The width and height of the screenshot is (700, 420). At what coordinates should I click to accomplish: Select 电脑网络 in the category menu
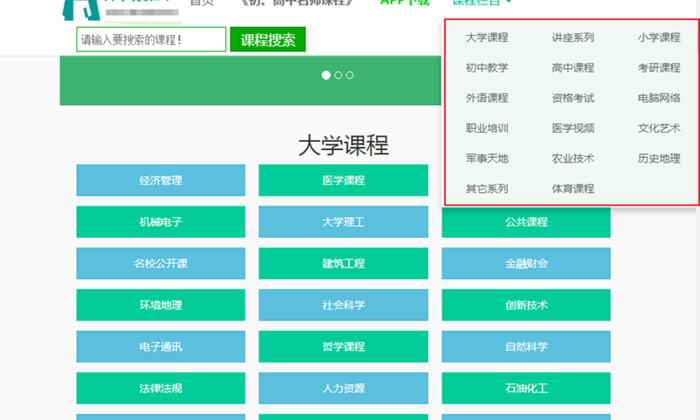pyautogui.click(x=659, y=98)
